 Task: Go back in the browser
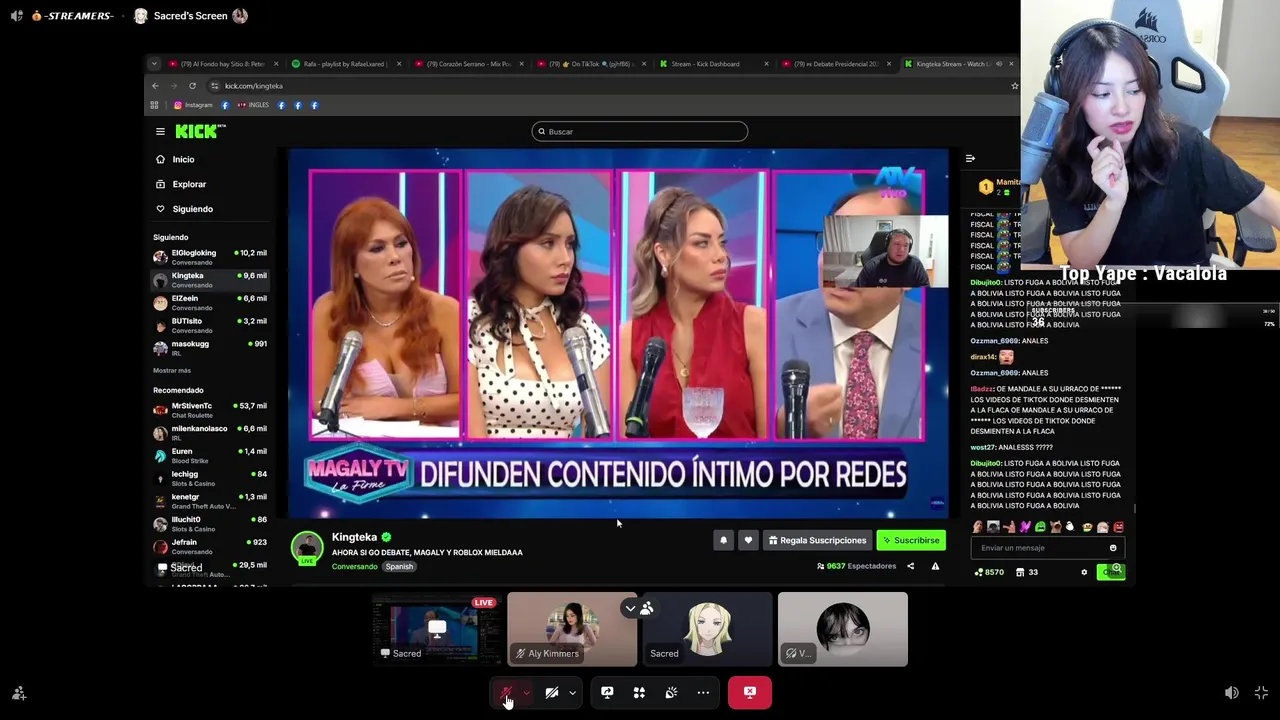tap(155, 86)
